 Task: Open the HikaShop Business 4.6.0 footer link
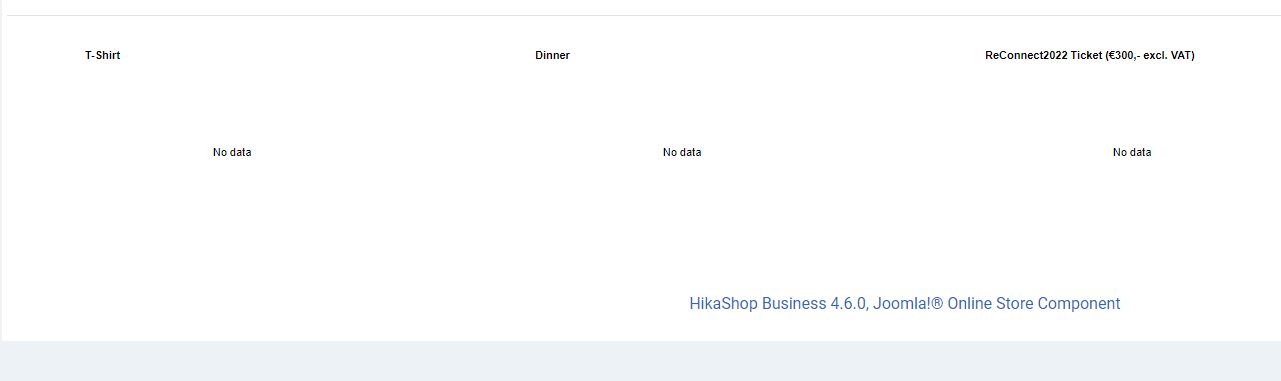click(x=905, y=303)
